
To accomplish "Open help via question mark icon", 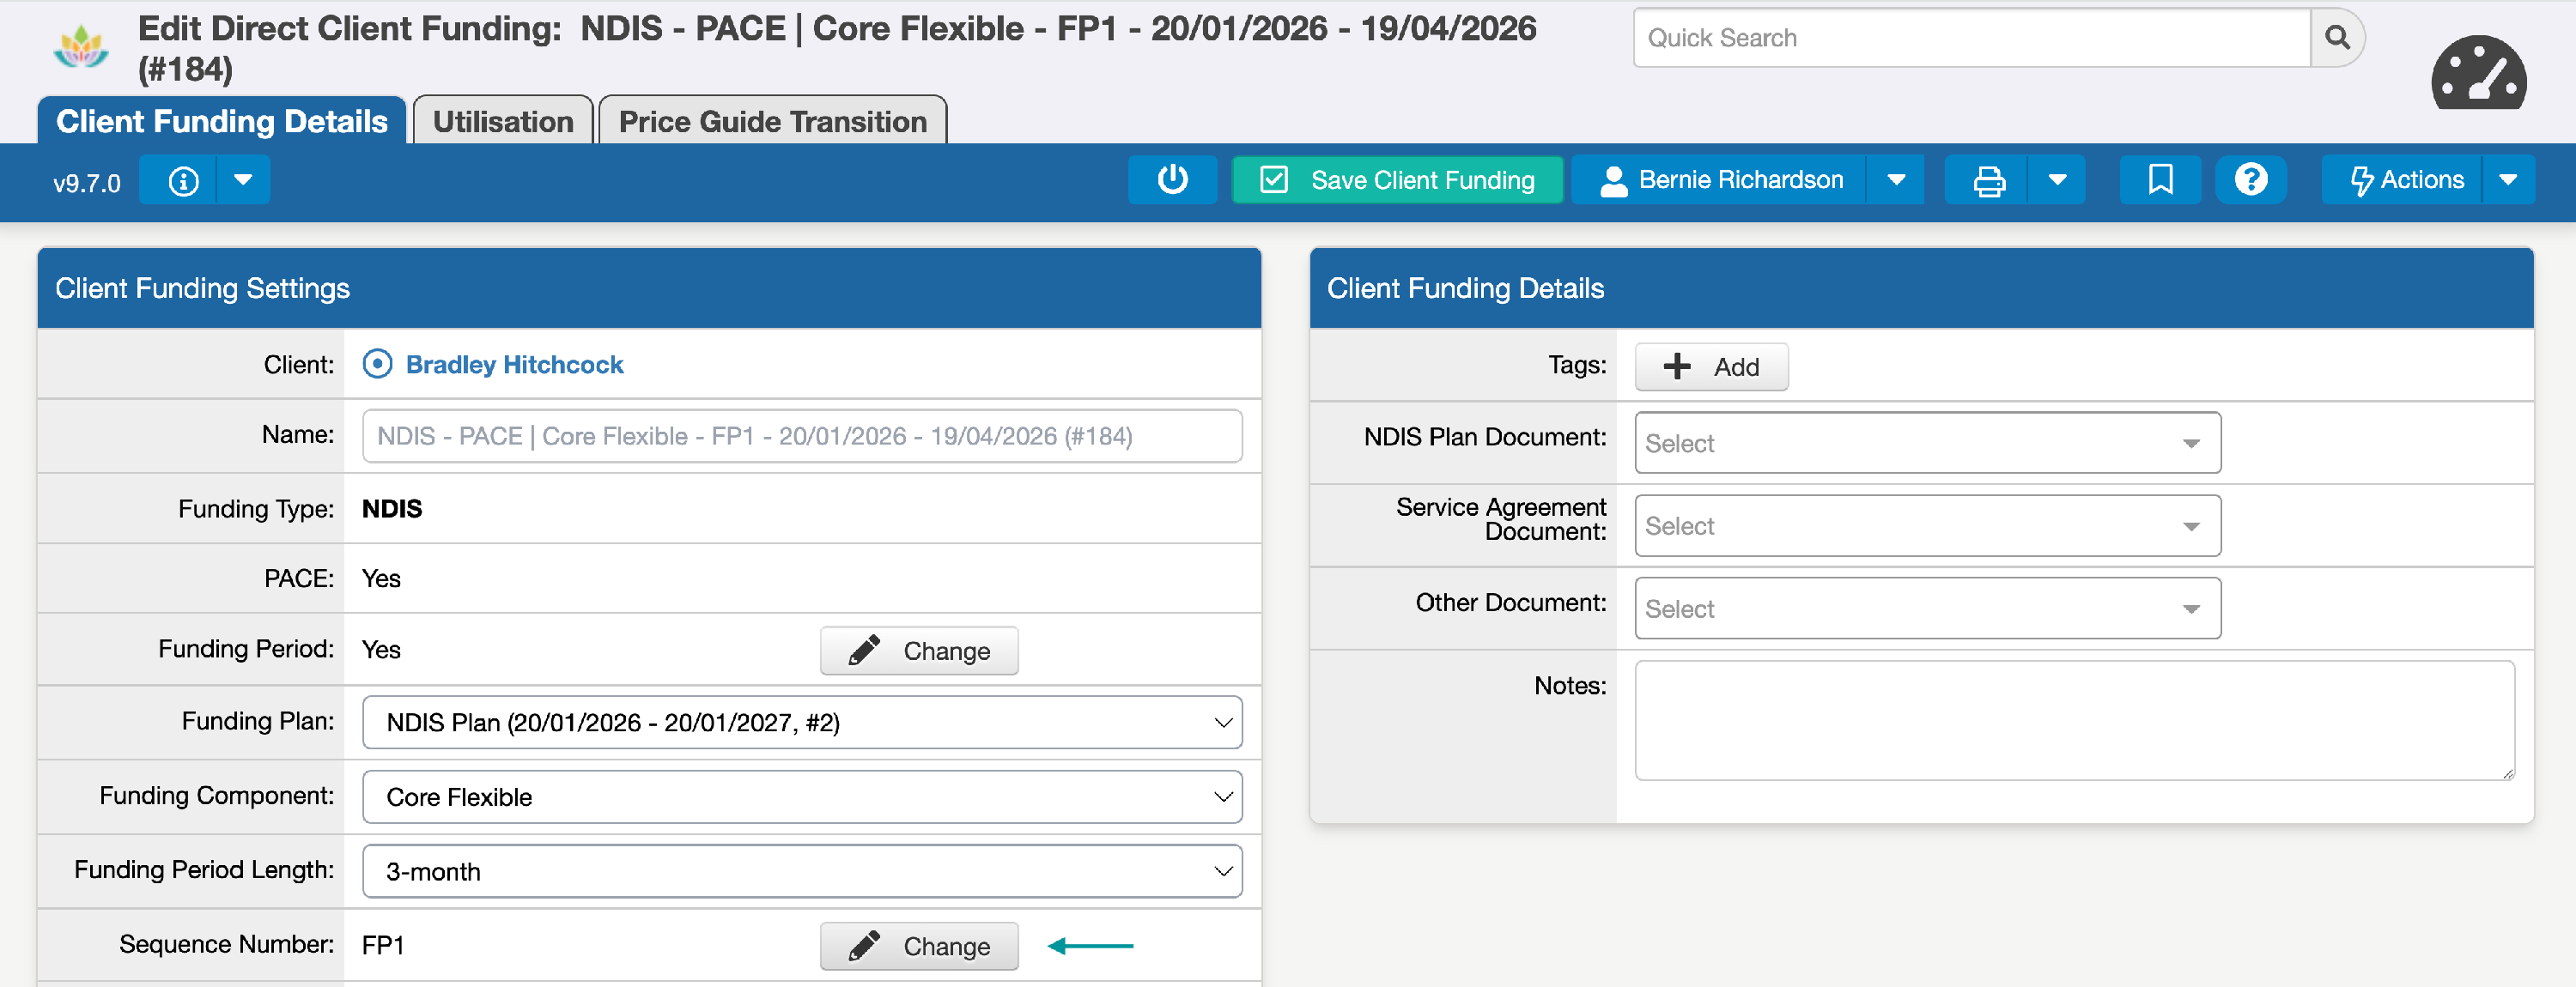I will tap(2250, 180).
